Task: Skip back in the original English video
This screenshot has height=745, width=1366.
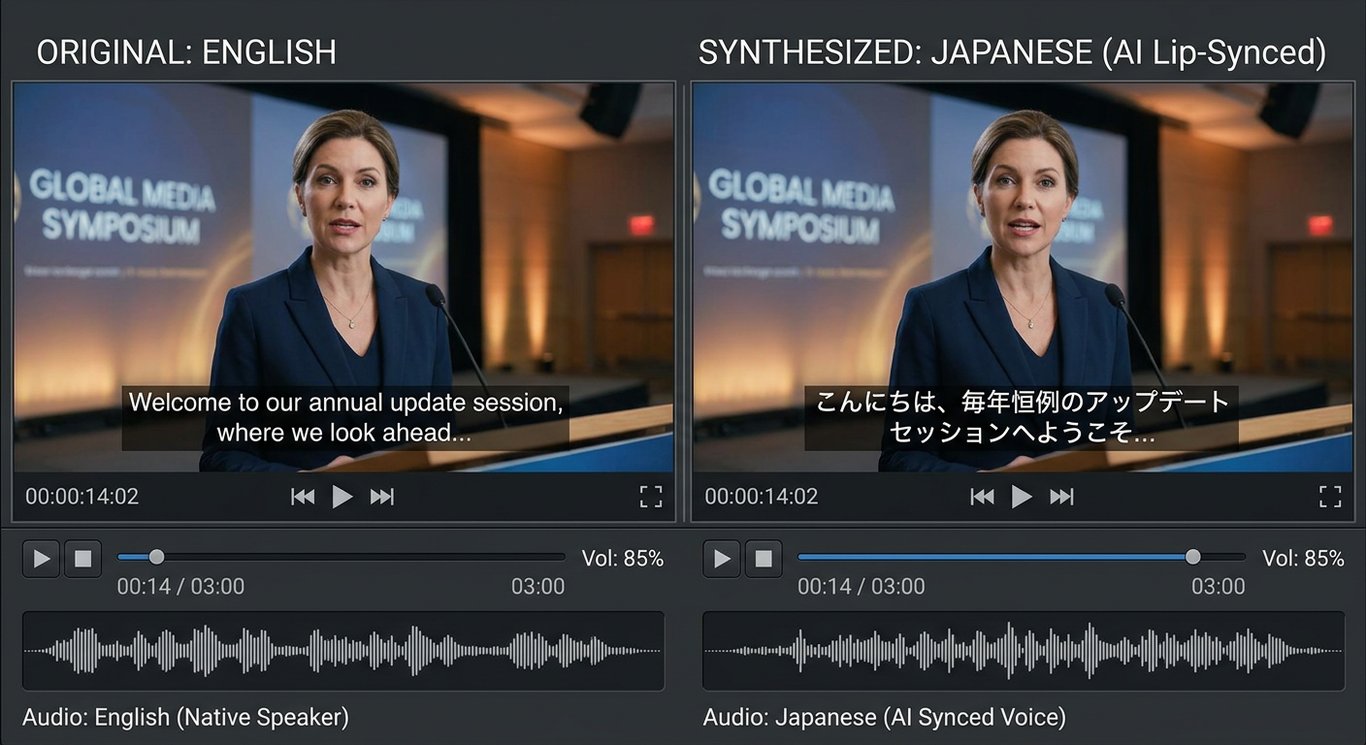Action: point(303,496)
